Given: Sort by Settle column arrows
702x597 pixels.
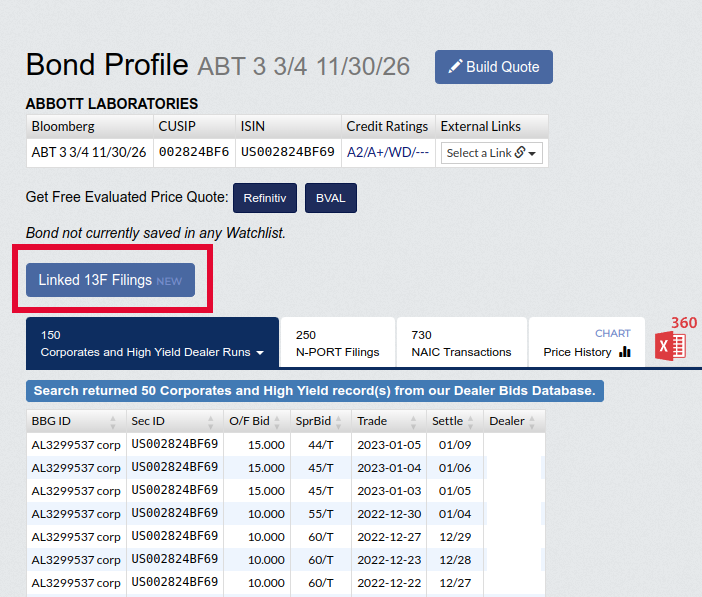Looking at the screenshot, I should point(471,421).
